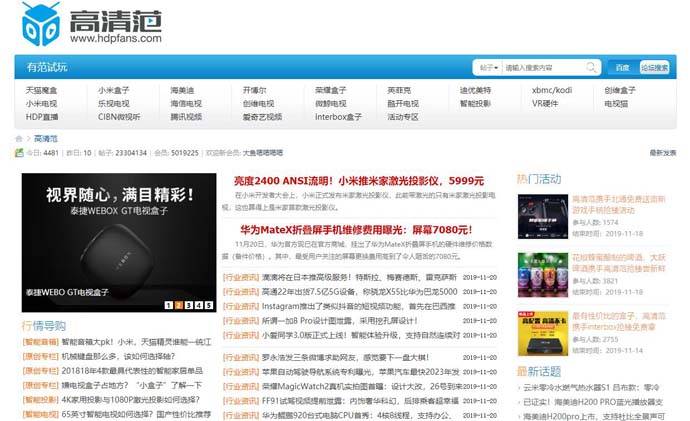The width and height of the screenshot is (690, 421).
Task: Open 荣耀MagicWatch2真机实拍 news item
Action: pyautogui.click(x=361, y=386)
